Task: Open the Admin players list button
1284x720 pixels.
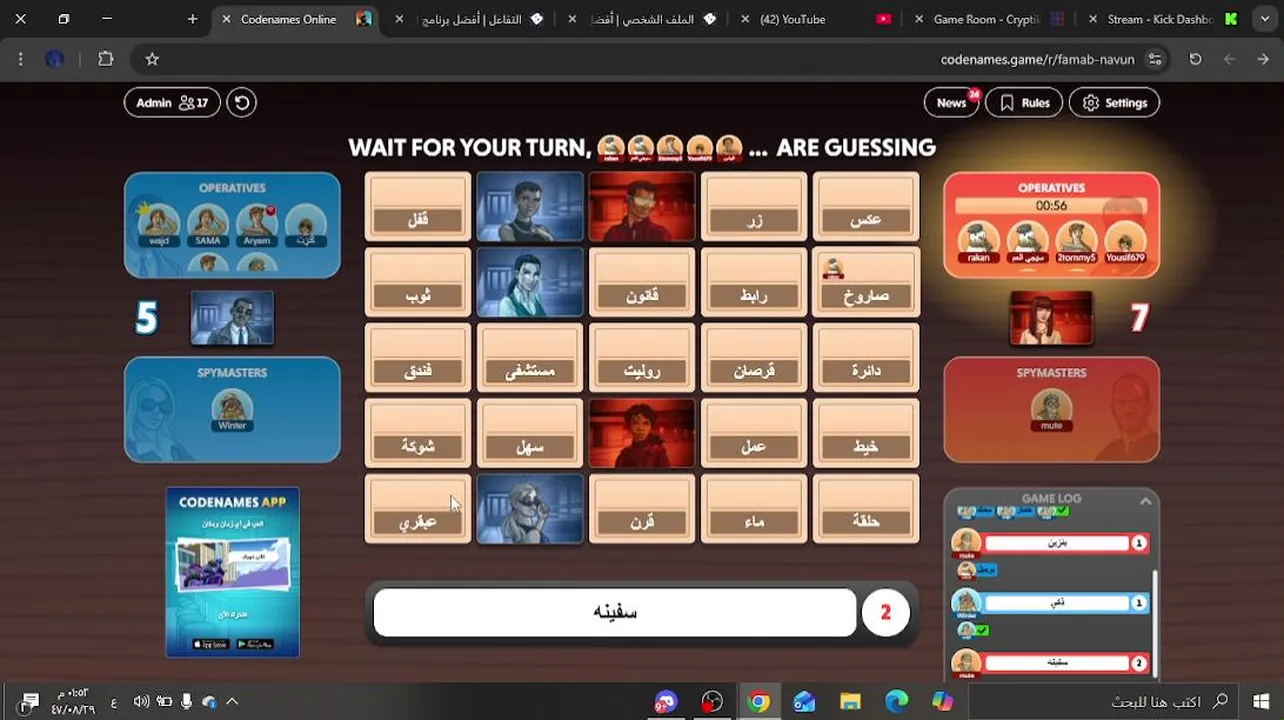Action: pos(172,102)
